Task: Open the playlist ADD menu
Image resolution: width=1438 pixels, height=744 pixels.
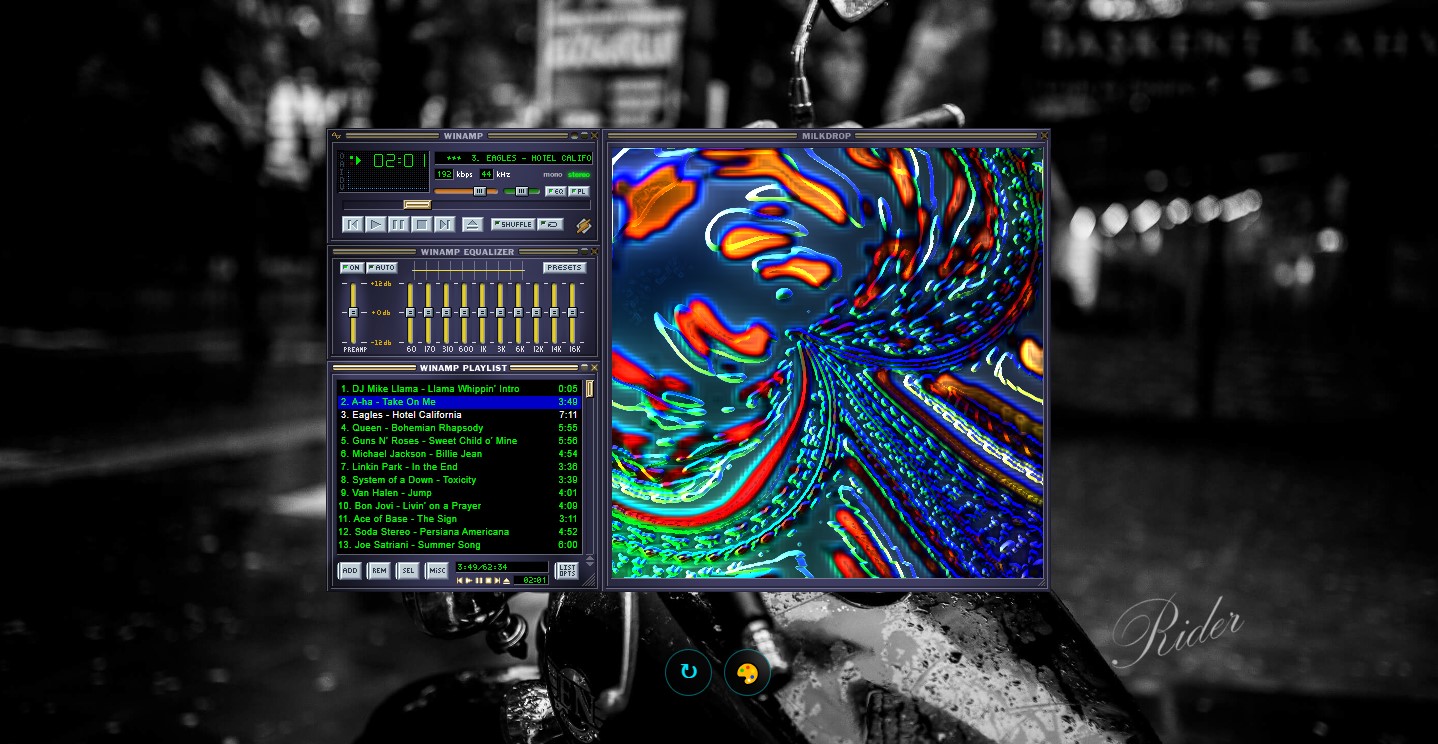Action: (x=349, y=571)
